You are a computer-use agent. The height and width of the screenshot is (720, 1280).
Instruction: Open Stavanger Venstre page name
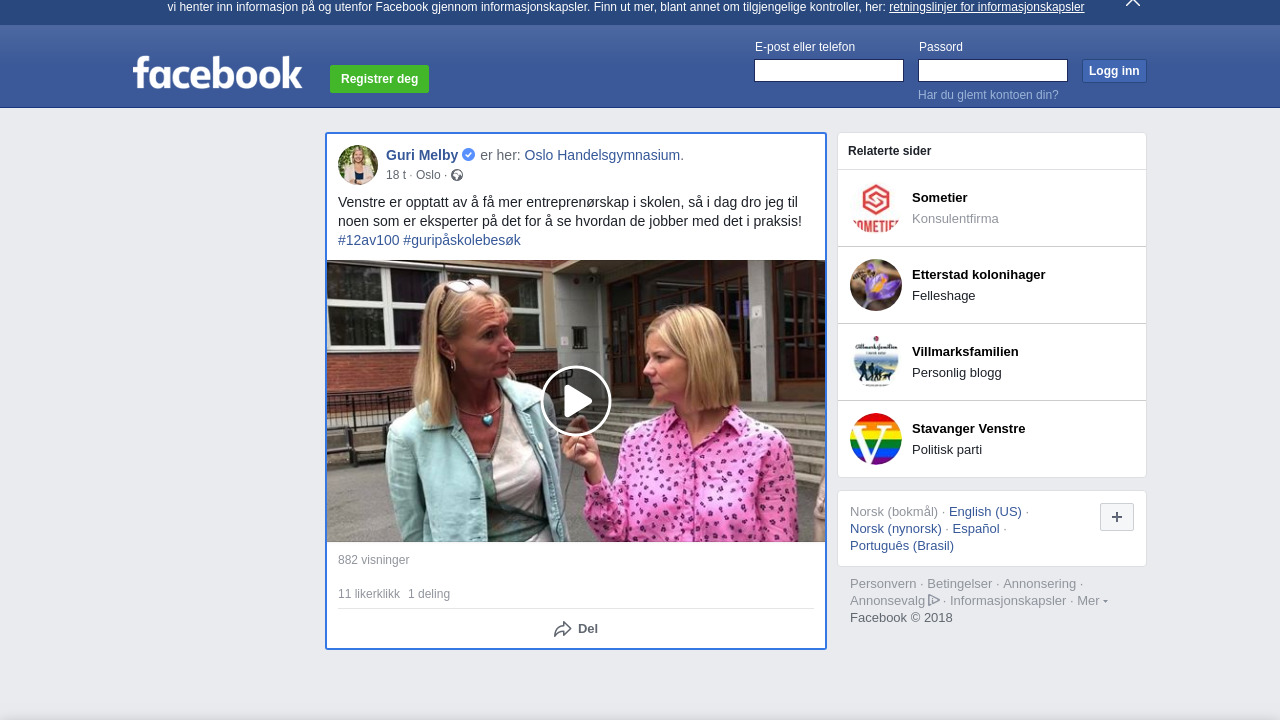click(969, 429)
